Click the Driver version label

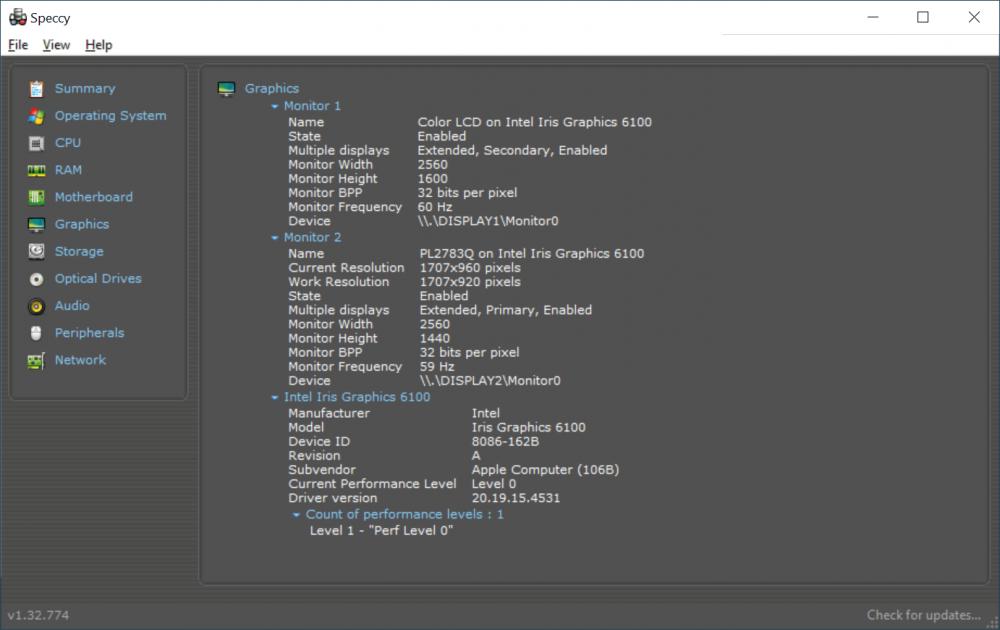pos(333,498)
